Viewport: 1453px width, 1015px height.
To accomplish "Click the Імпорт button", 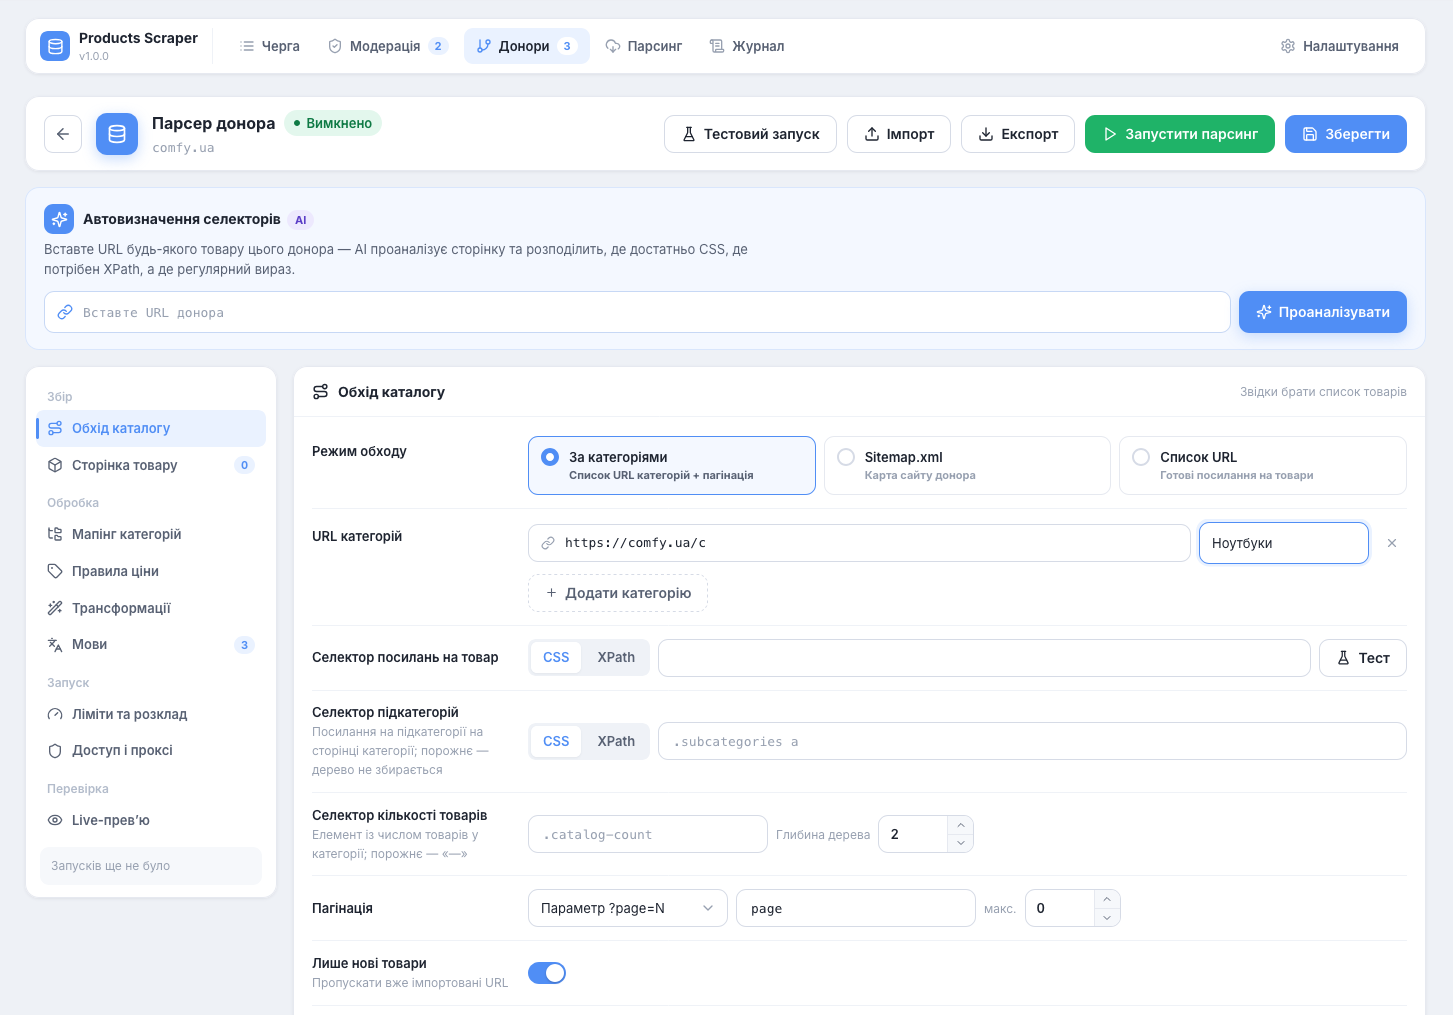I will (899, 134).
